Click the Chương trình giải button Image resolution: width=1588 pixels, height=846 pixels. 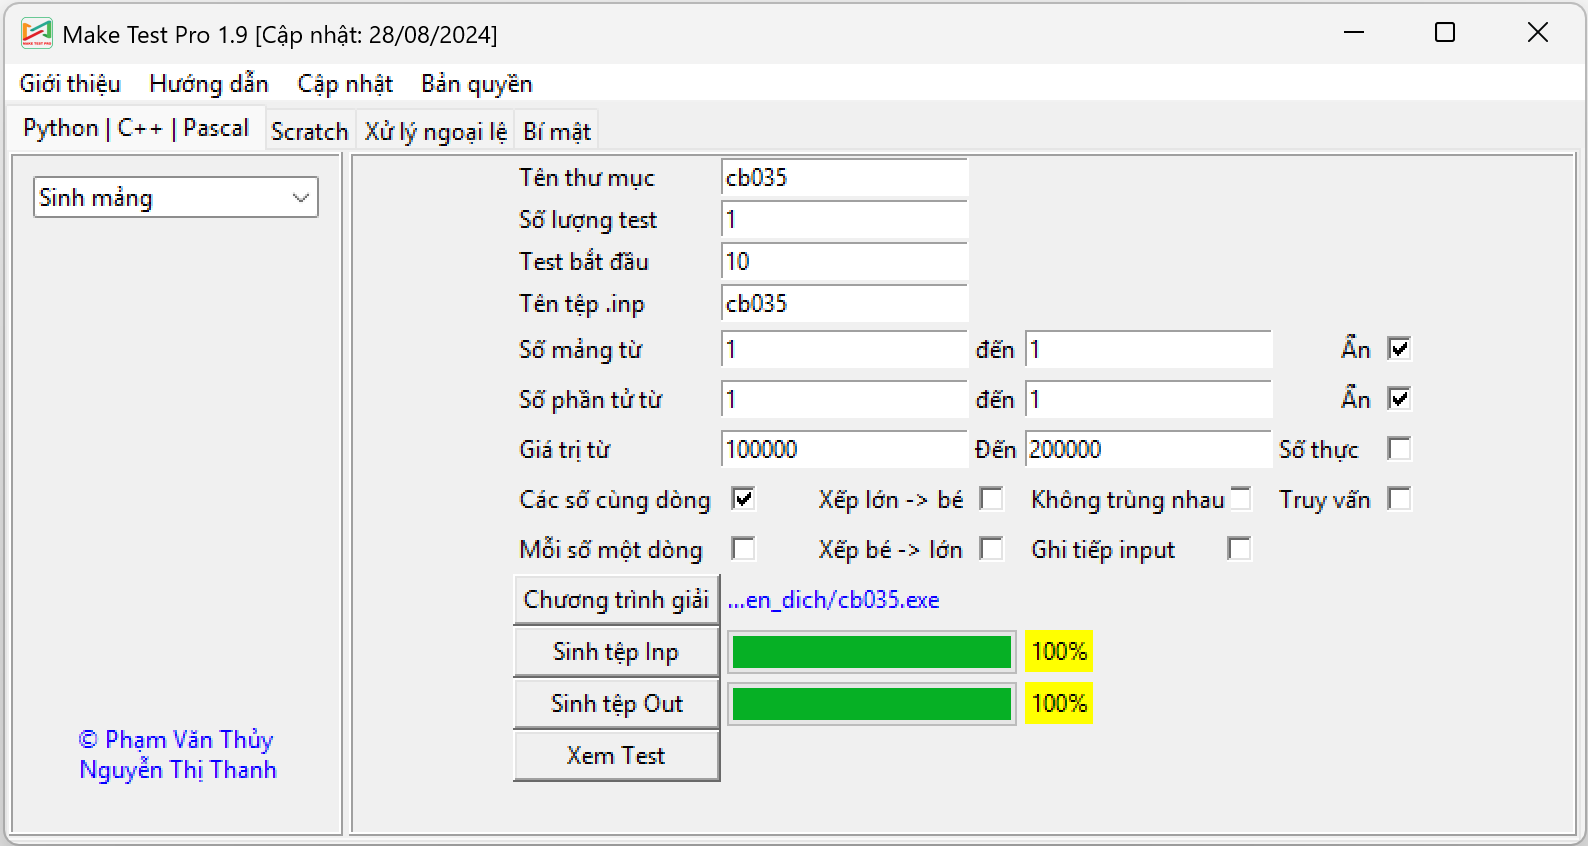(616, 600)
